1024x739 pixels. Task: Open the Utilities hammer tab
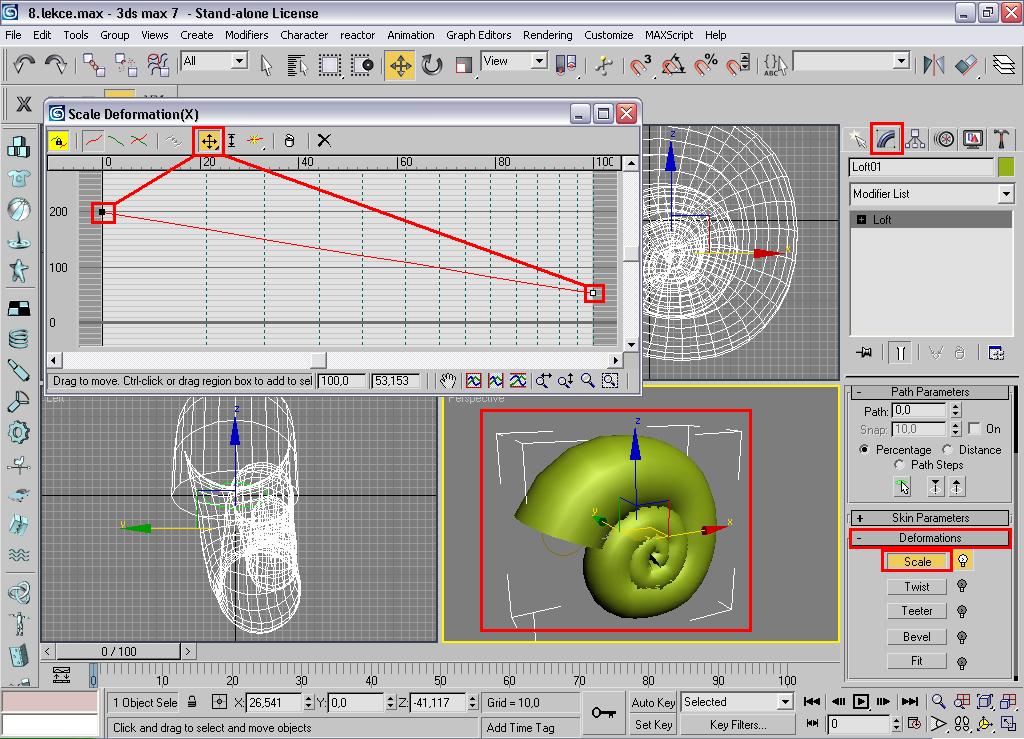coord(1001,138)
